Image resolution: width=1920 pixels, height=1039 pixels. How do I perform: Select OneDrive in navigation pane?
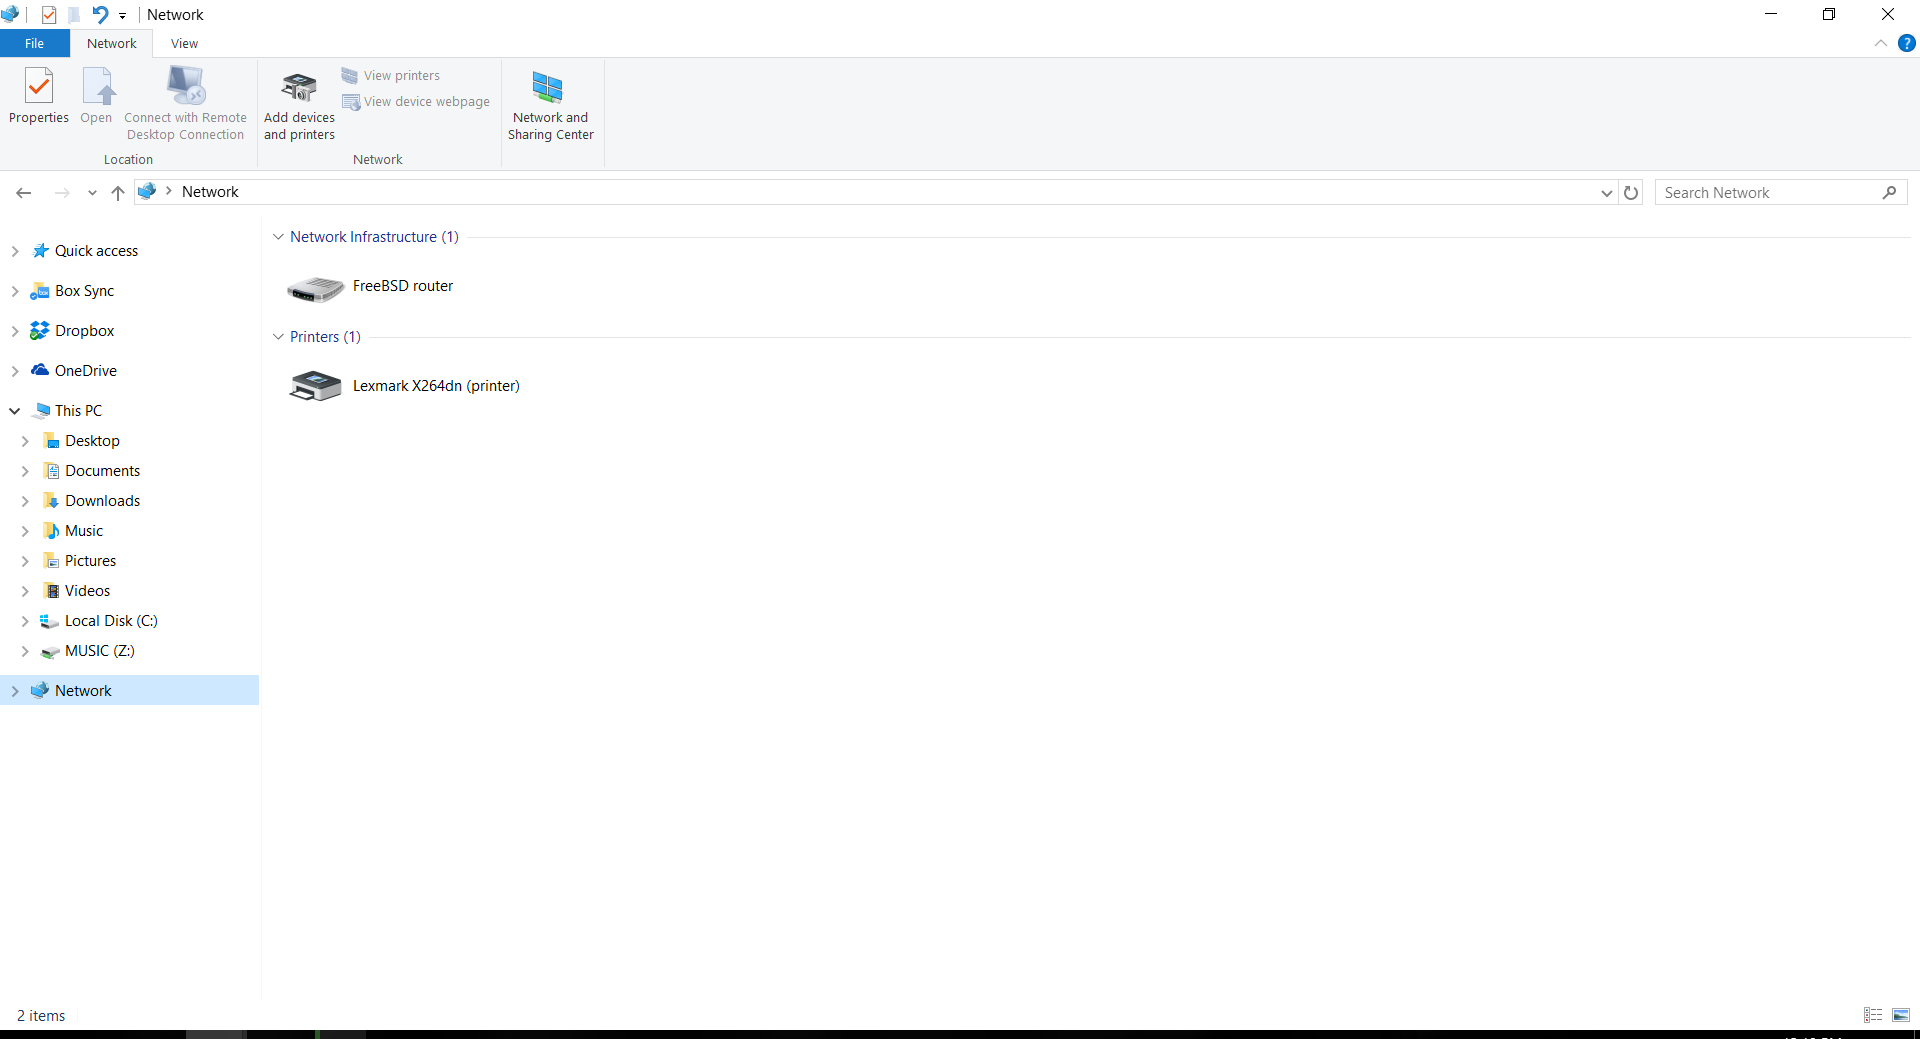click(x=85, y=371)
